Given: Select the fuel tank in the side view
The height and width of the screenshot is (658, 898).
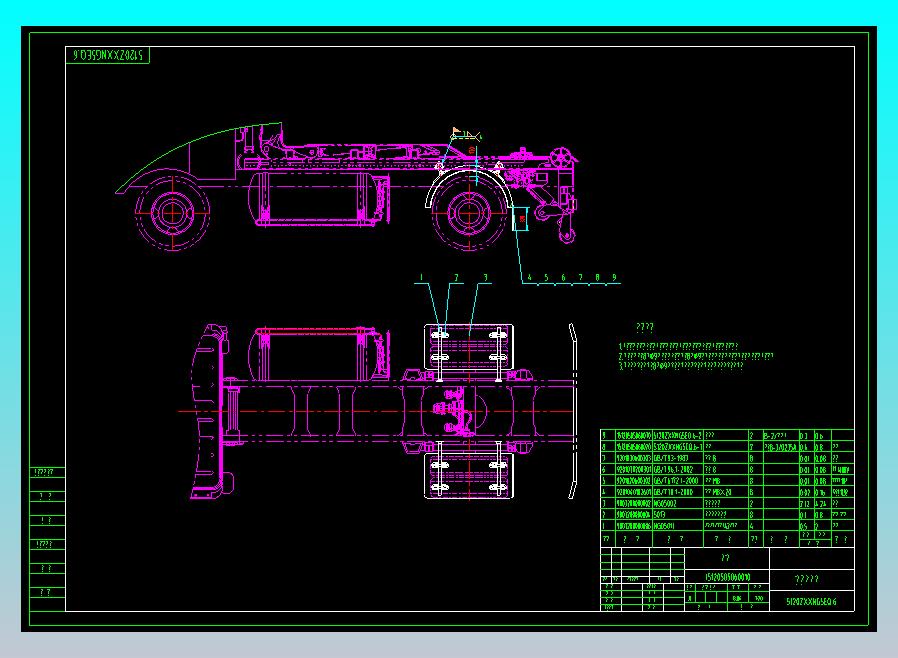Looking at the screenshot, I should 318,198.
